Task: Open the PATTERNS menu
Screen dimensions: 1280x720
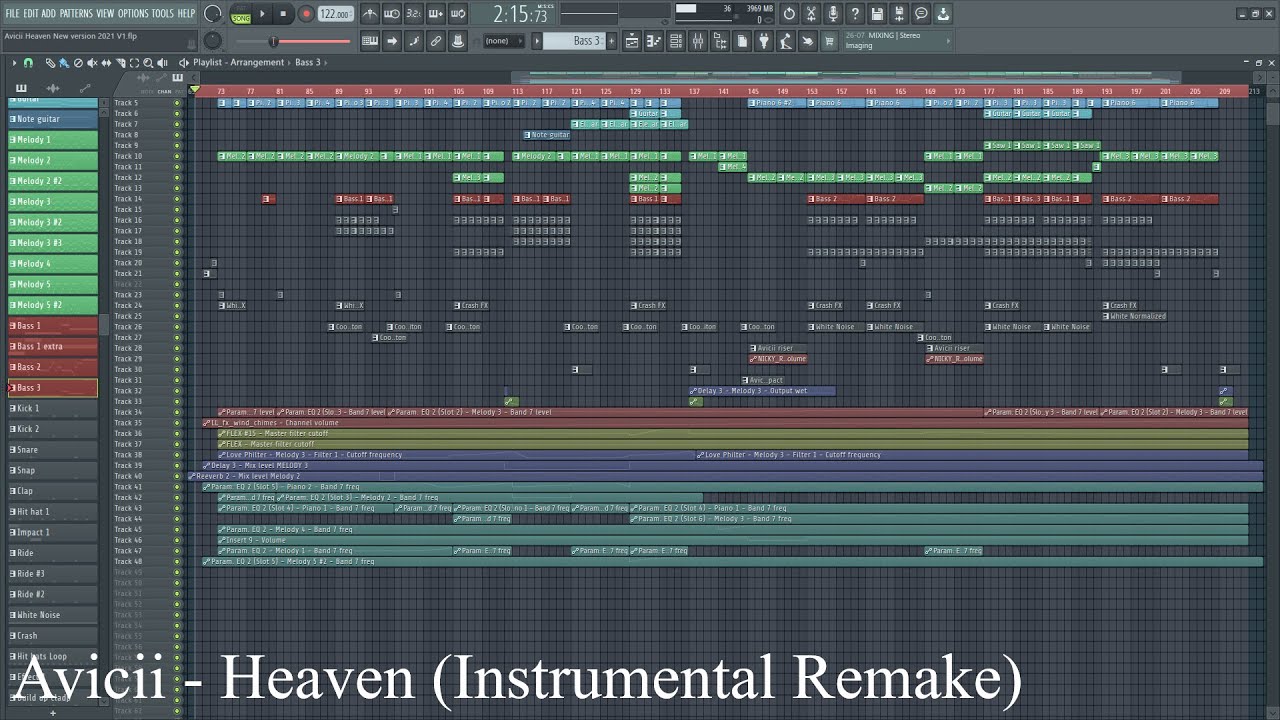Action: 76,14
